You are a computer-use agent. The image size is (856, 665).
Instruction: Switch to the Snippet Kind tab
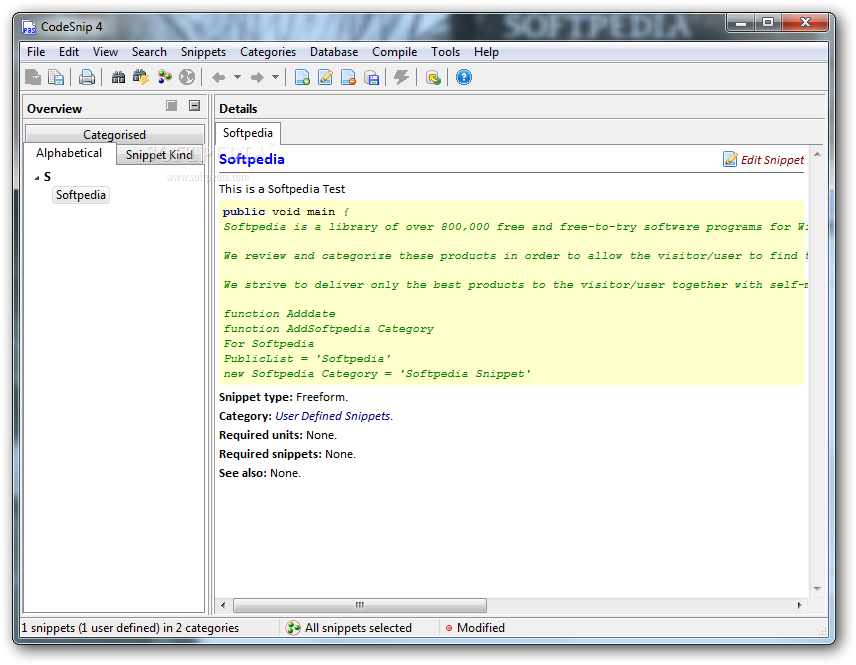click(x=159, y=155)
